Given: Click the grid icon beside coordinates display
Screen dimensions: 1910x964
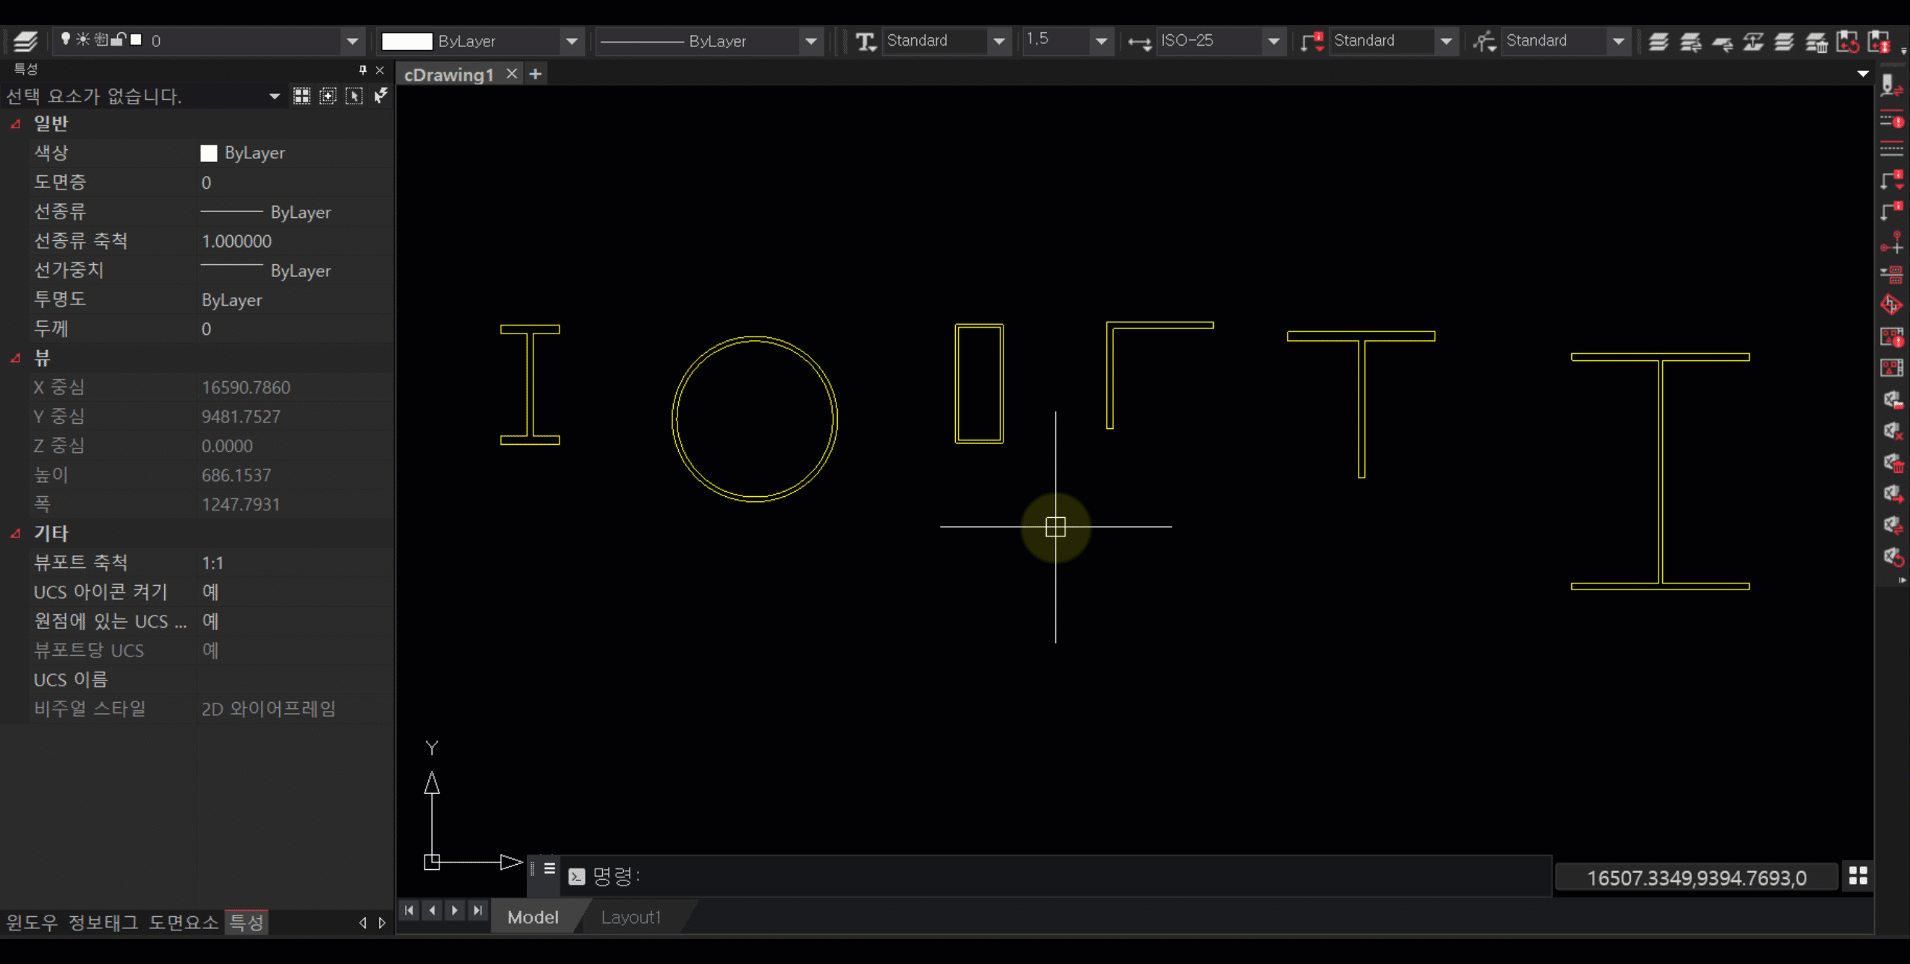Looking at the screenshot, I should tap(1858, 876).
